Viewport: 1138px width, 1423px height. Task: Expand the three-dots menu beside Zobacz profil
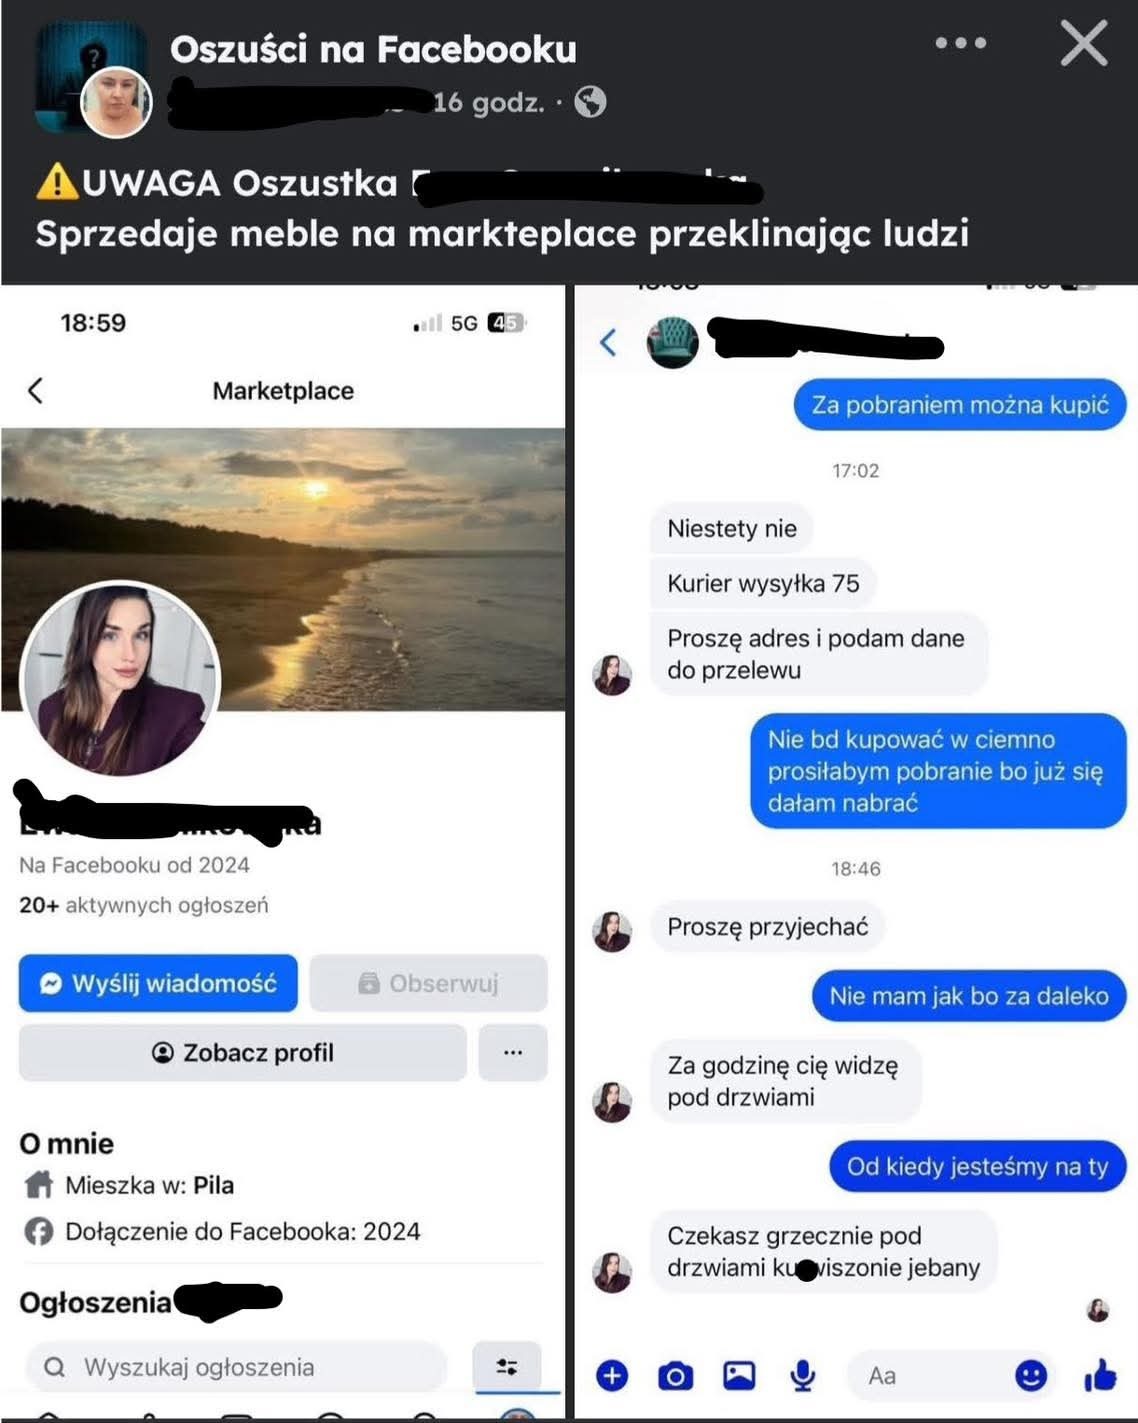pyautogui.click(x=513, y=1052)
